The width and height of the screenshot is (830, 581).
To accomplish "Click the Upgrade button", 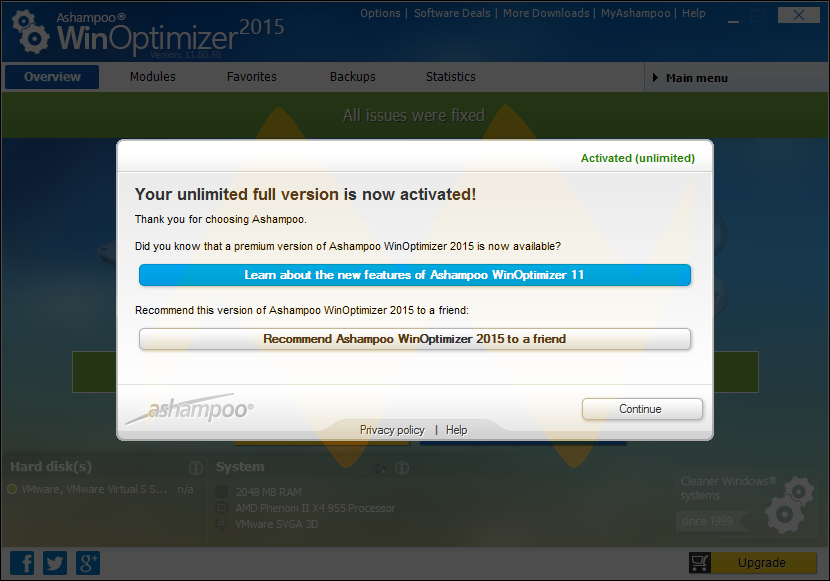I will (x=762, y=562).
